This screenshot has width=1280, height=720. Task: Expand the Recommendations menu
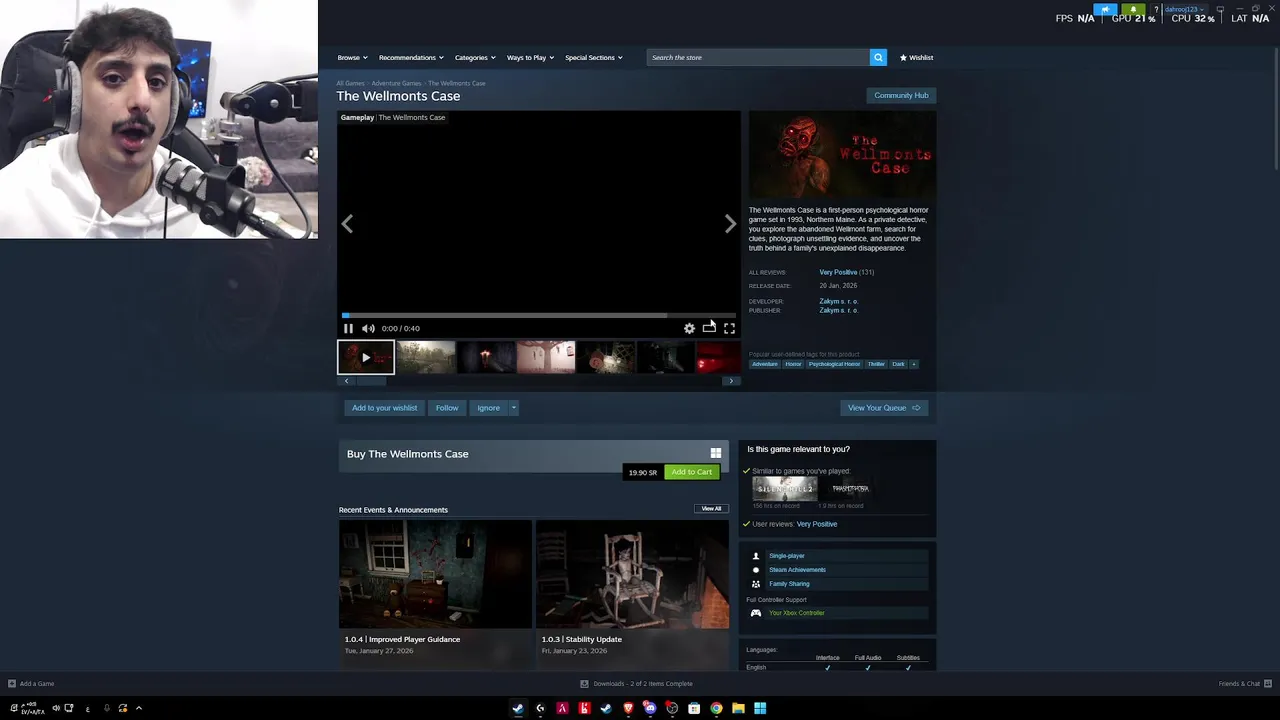click(410, 57)
